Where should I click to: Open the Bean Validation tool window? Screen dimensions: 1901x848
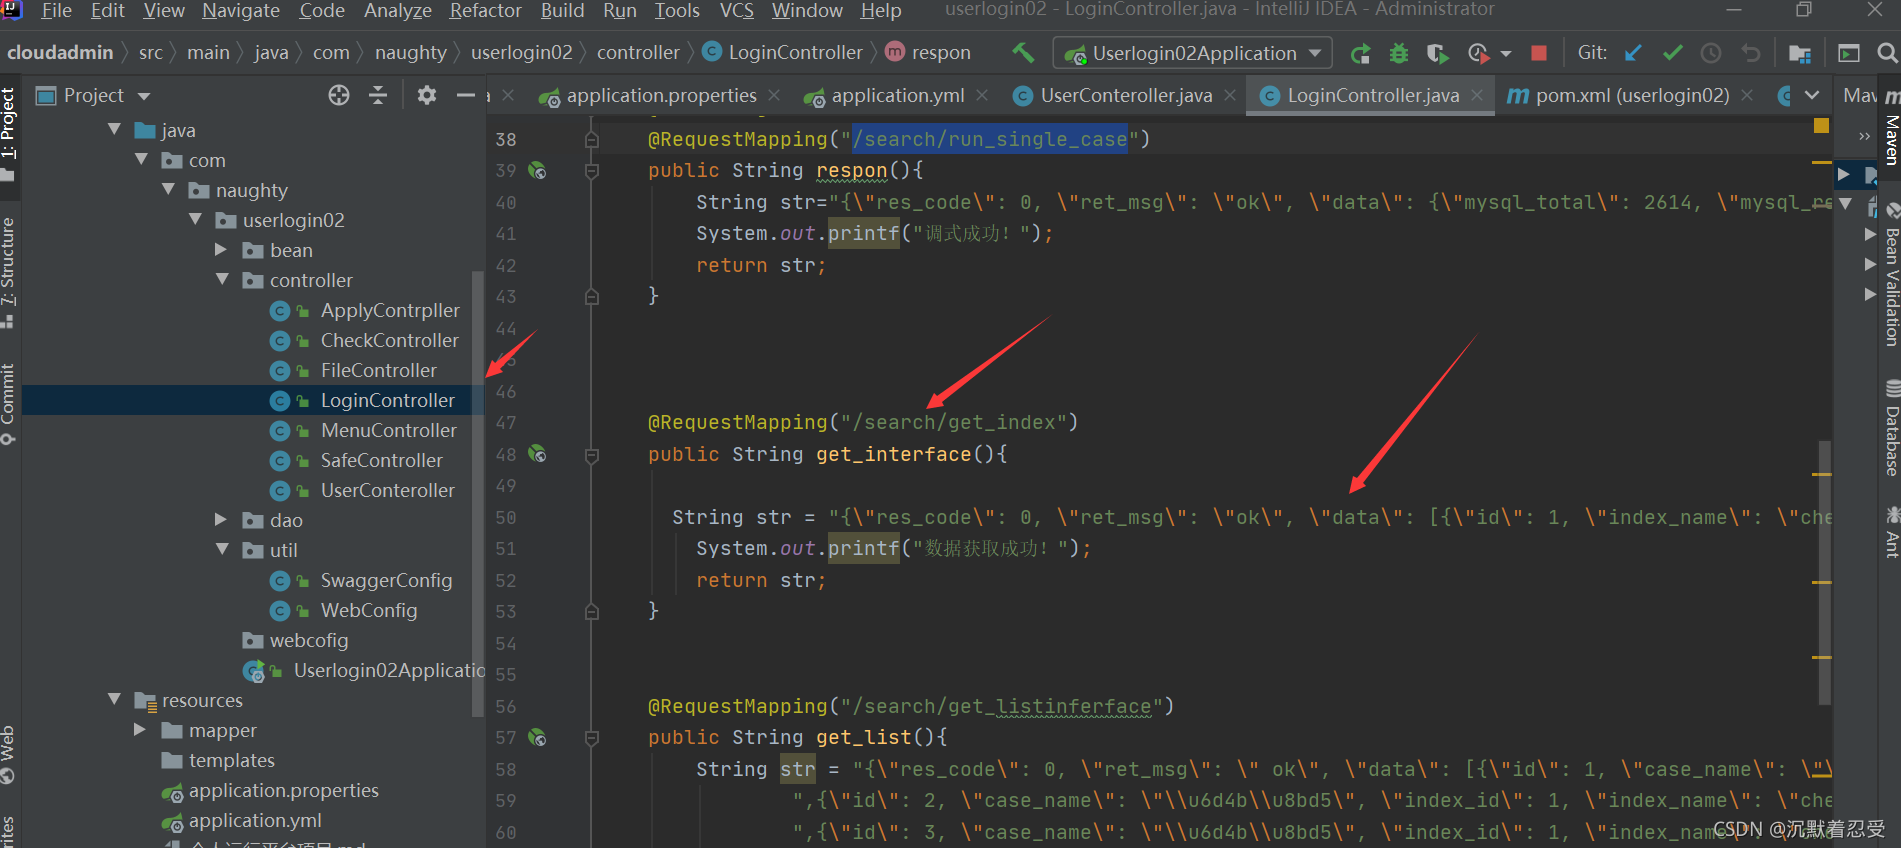[1891, 276]
